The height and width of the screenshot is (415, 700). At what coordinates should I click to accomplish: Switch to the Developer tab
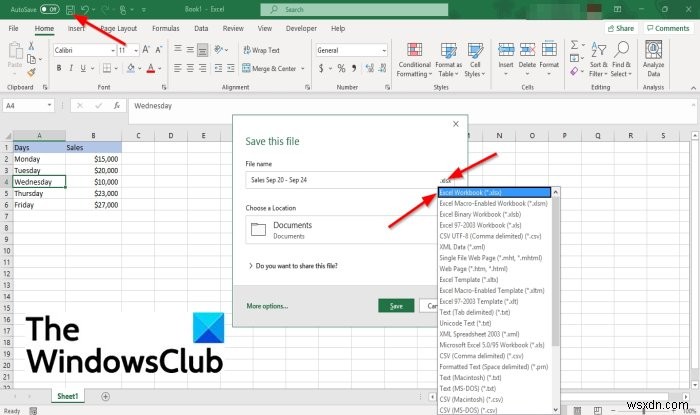pos(301,28)
